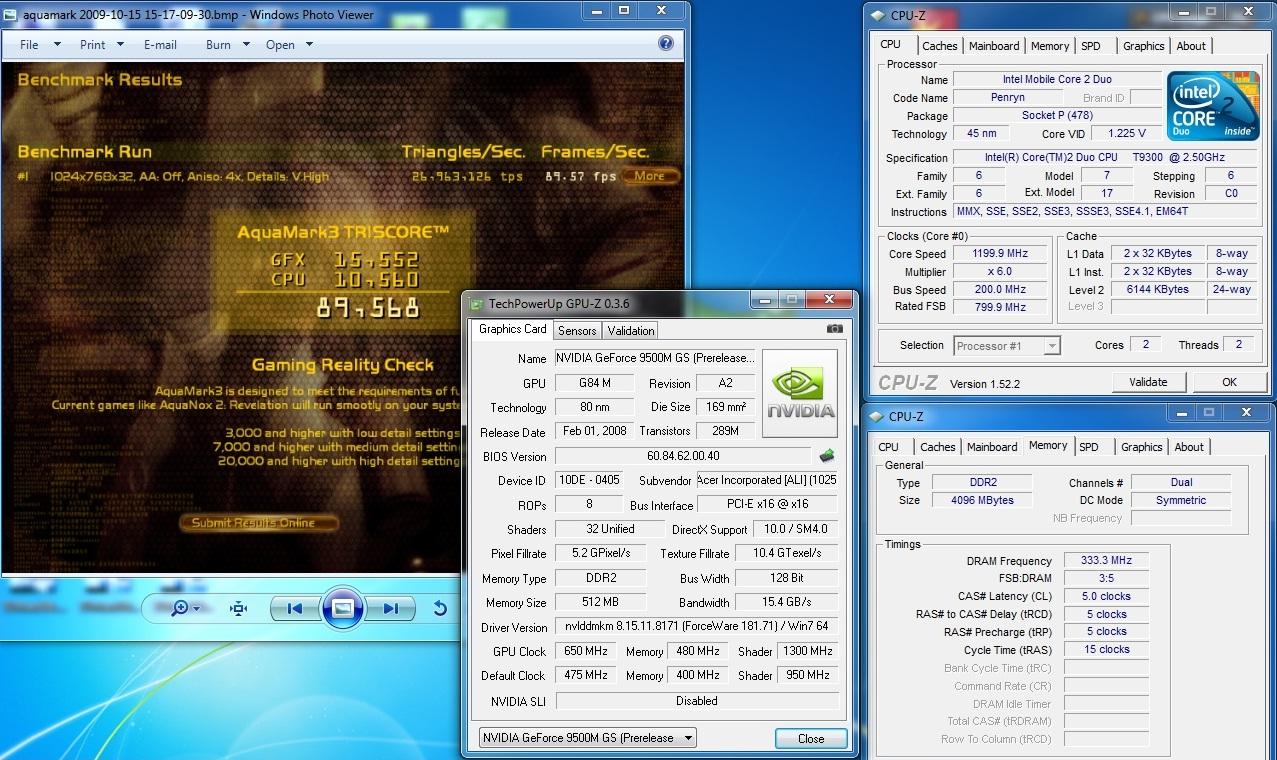This screenshot has height=760, width=1277.
Task: Click the lower CPU-Z window title icon
Action: click(x=877, y=416)
